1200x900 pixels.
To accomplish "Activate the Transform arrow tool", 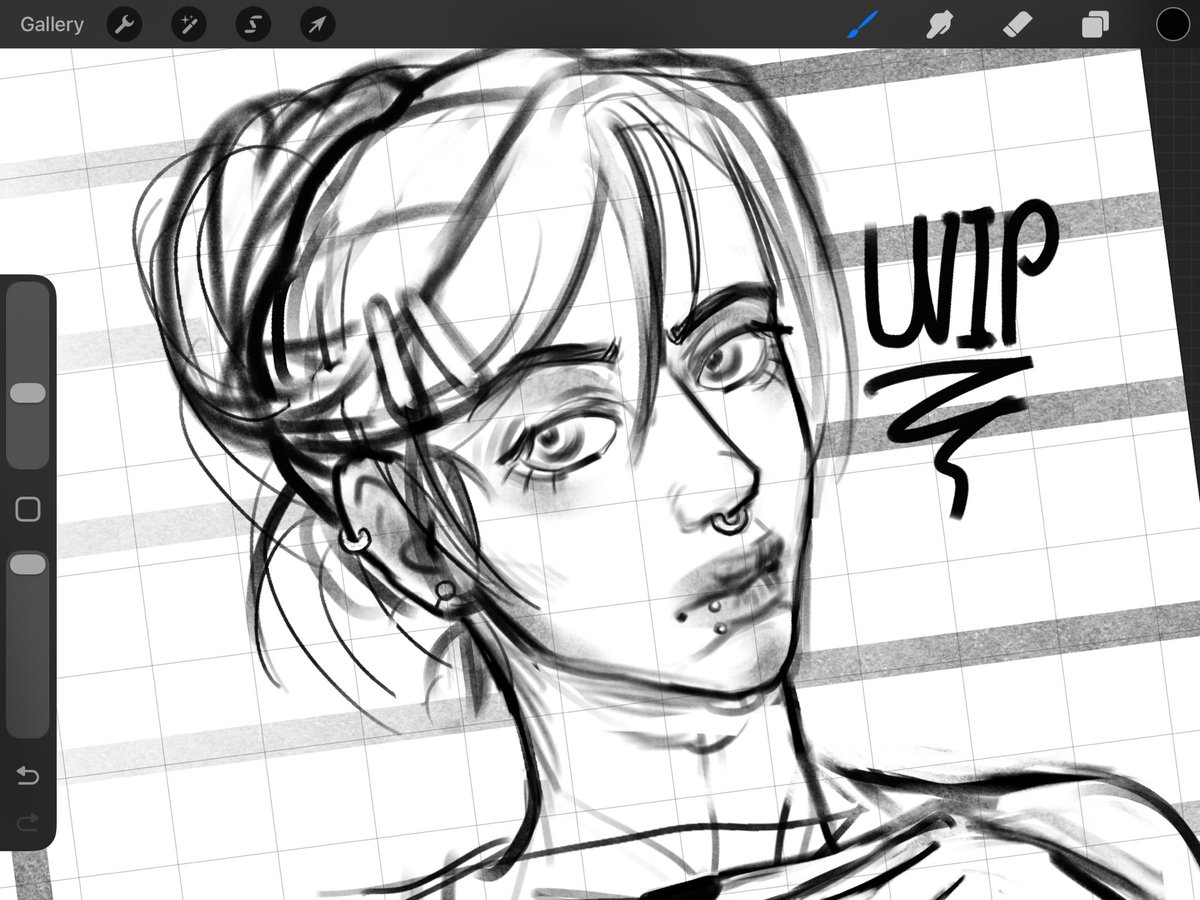I will (317, 24).
